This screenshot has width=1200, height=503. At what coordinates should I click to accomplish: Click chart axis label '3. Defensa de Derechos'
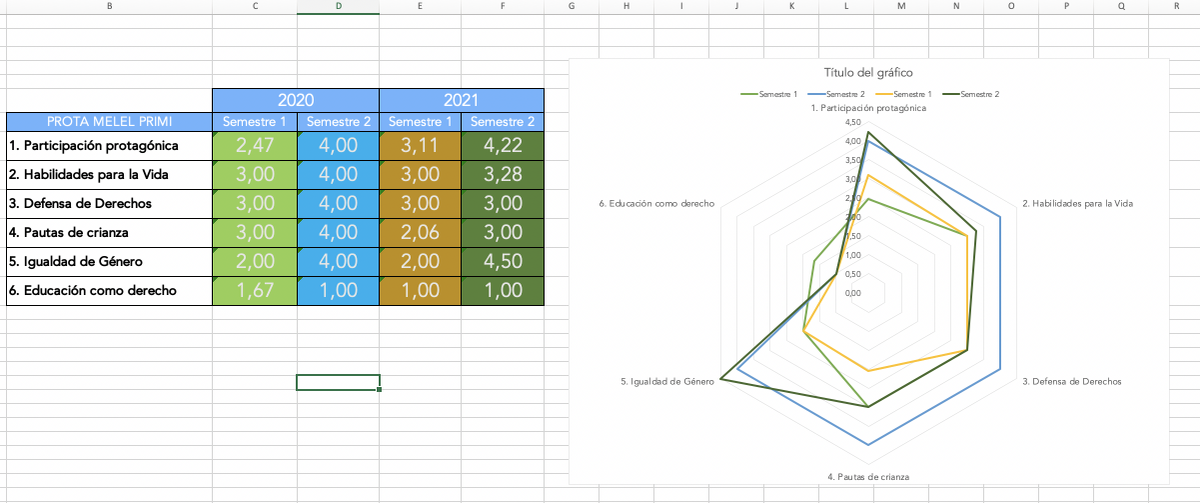pos(1072,381)
